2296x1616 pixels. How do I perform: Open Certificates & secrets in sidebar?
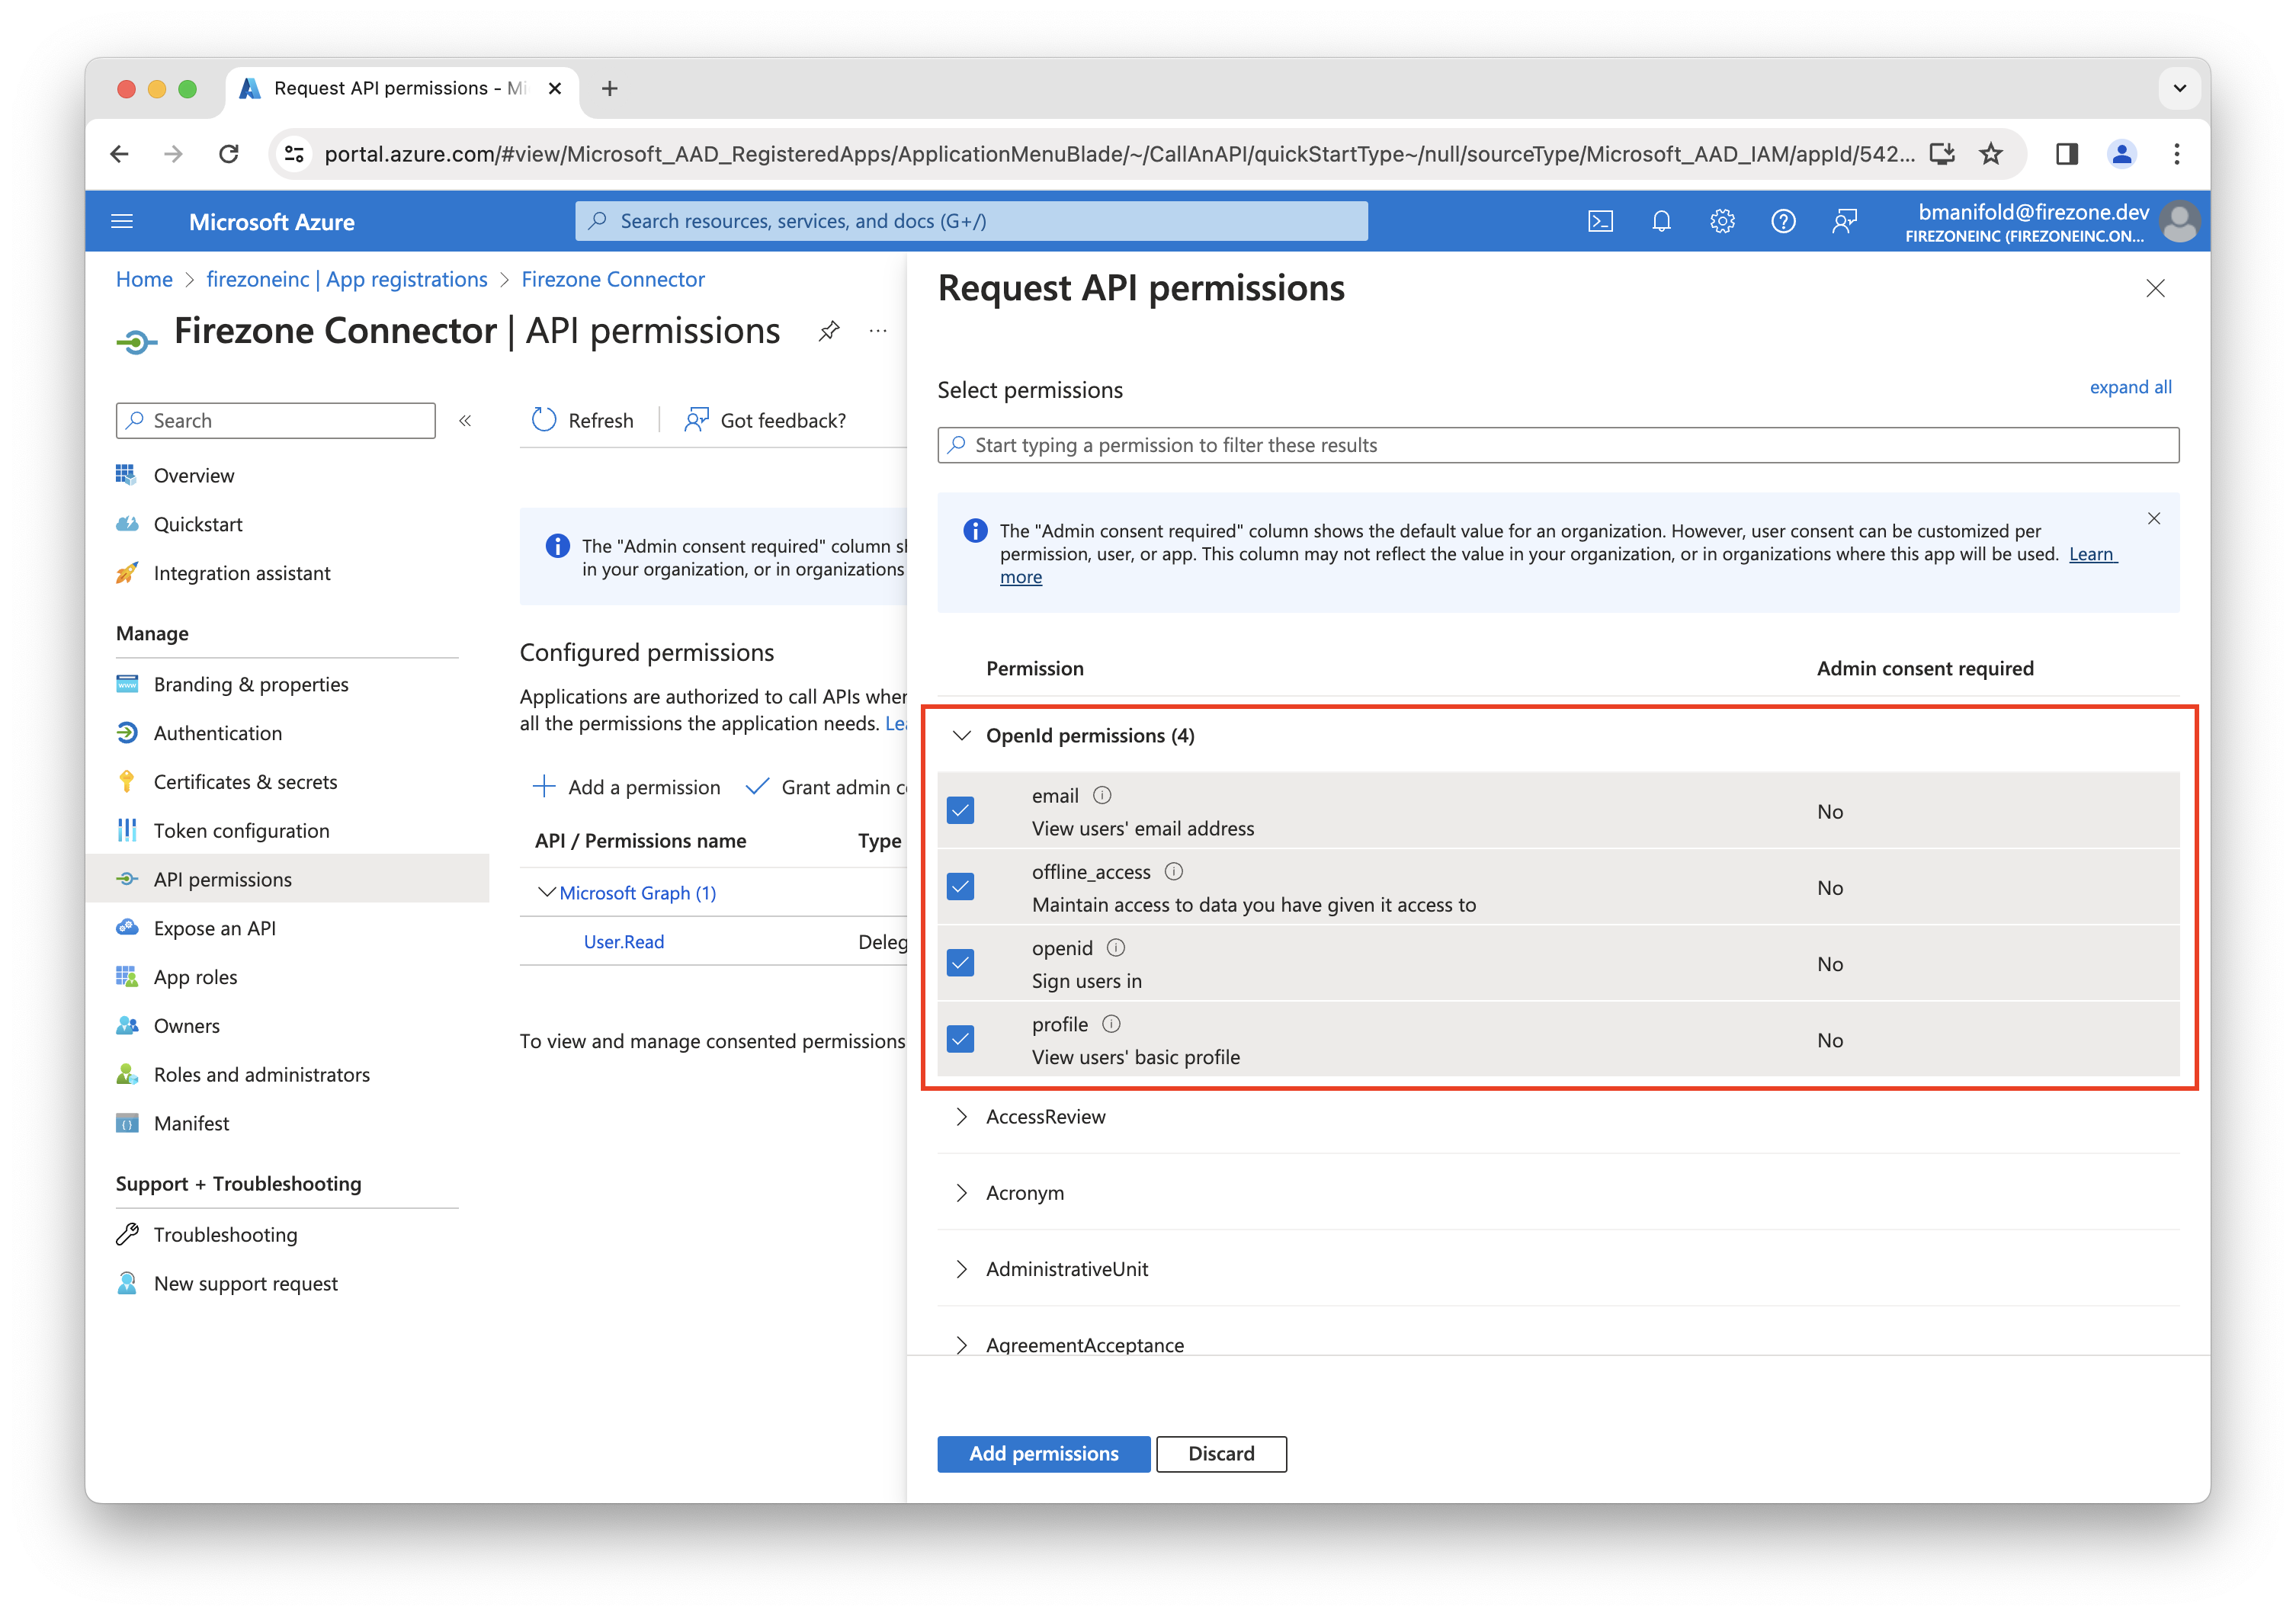coord(245,782)
